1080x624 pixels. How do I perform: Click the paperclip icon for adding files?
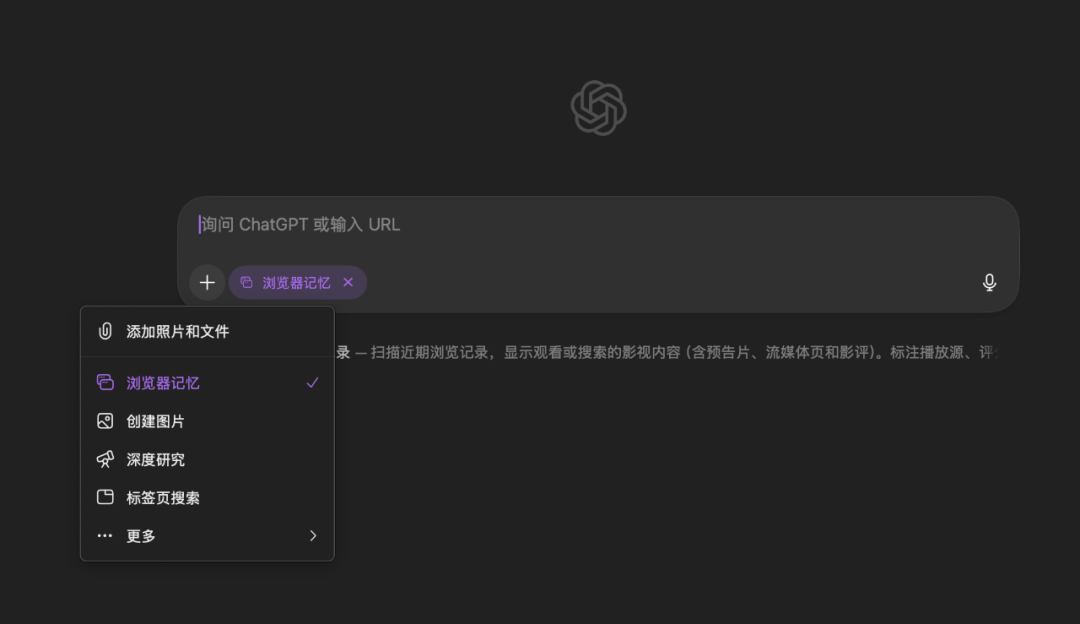(105, 331)
